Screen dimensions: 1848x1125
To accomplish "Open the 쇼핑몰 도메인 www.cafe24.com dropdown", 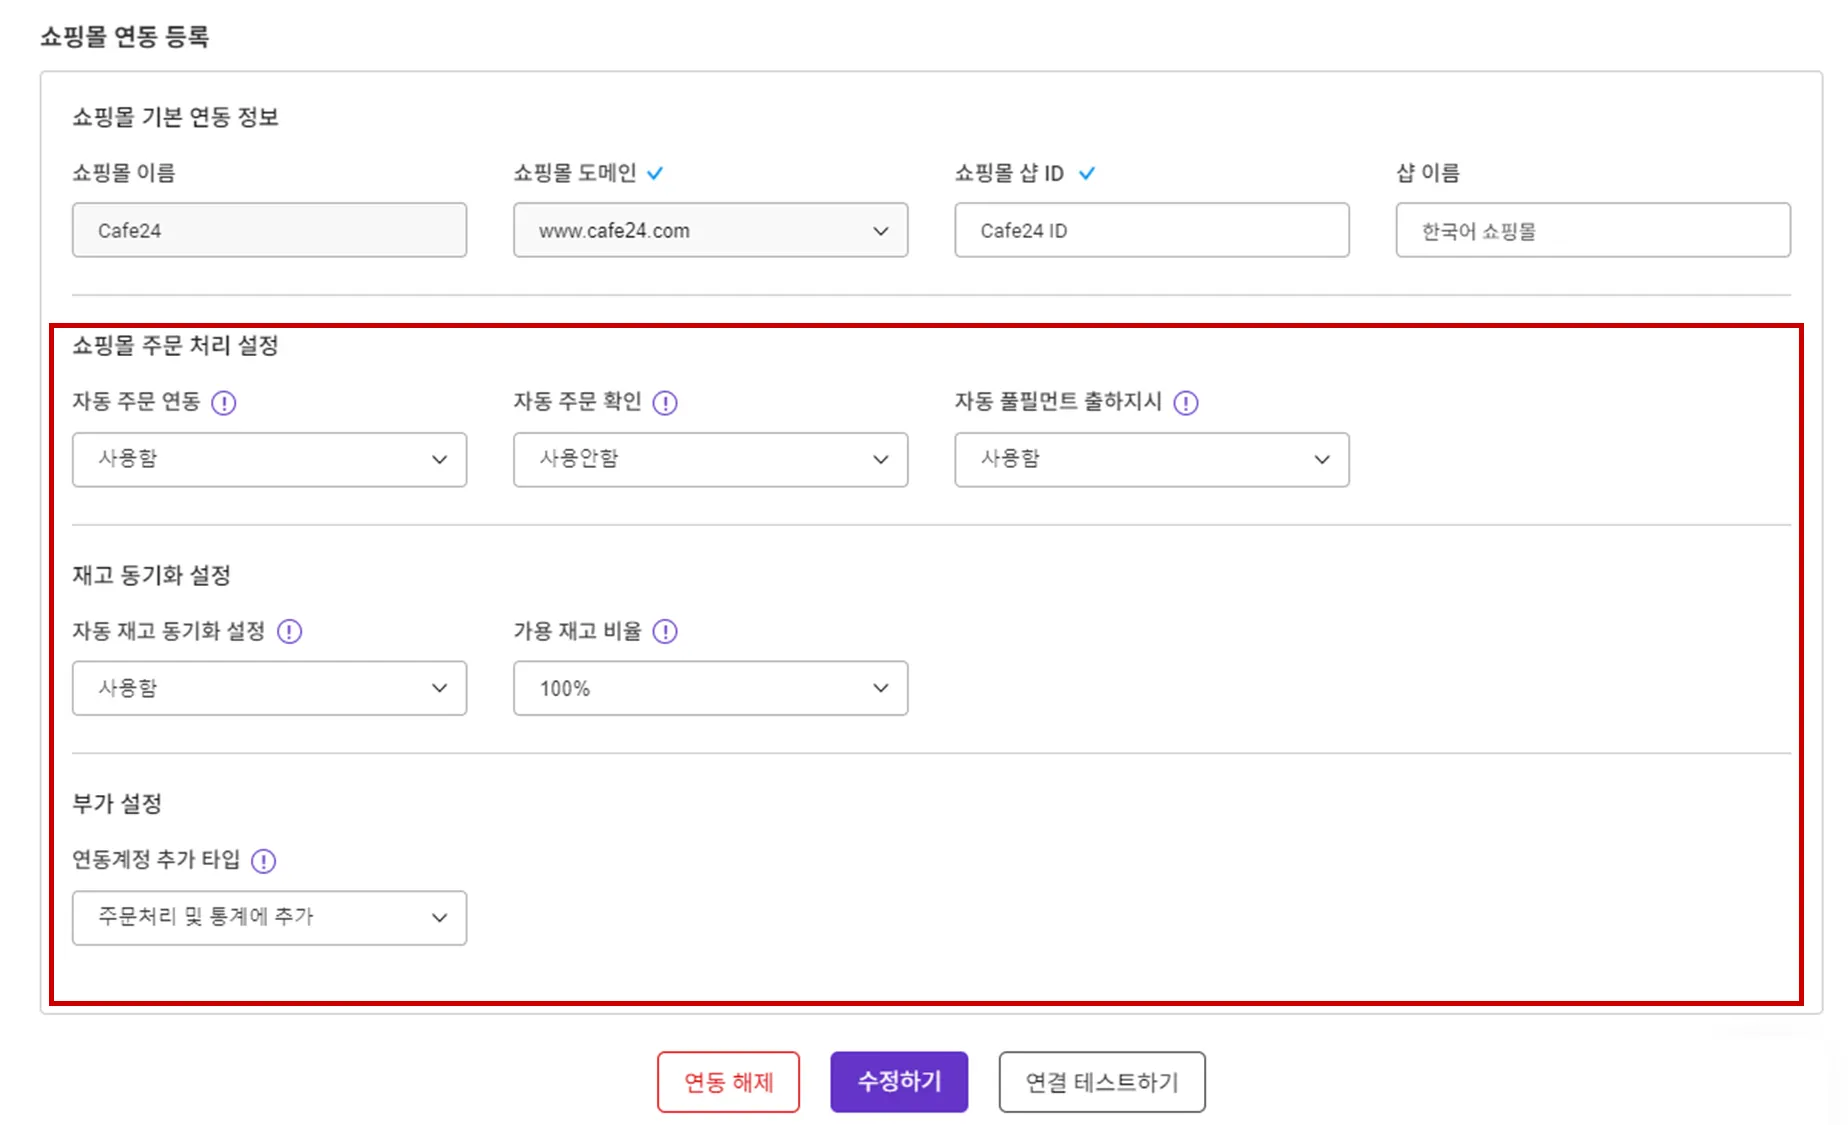I will pyautogui.click(x=710, y=231).
